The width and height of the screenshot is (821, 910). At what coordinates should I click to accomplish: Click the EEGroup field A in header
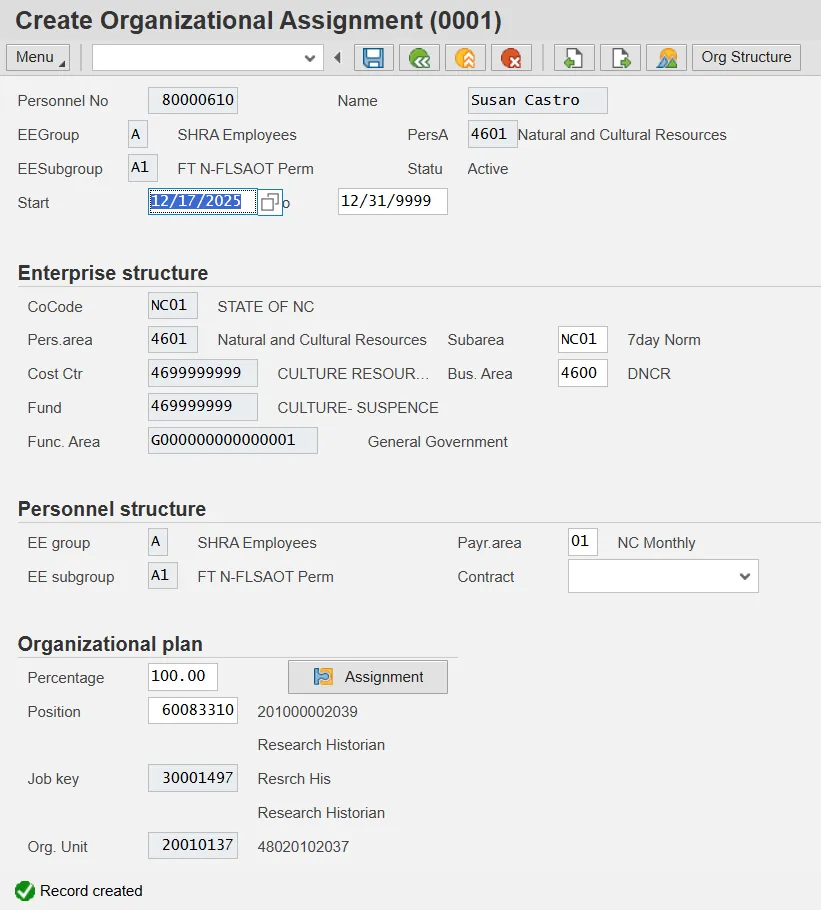[138, 135]
